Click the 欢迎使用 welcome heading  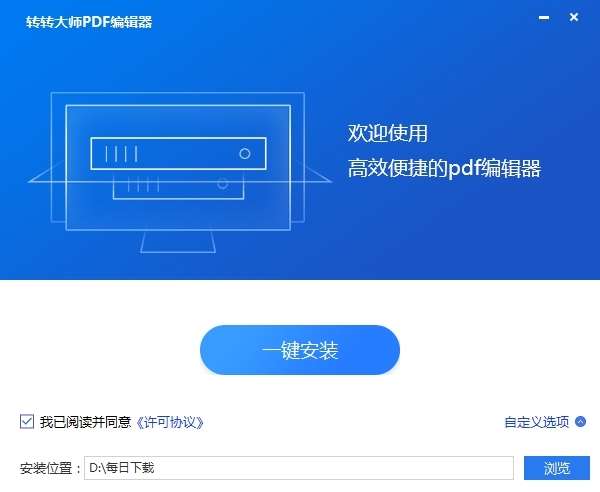[x=387, y=133]
